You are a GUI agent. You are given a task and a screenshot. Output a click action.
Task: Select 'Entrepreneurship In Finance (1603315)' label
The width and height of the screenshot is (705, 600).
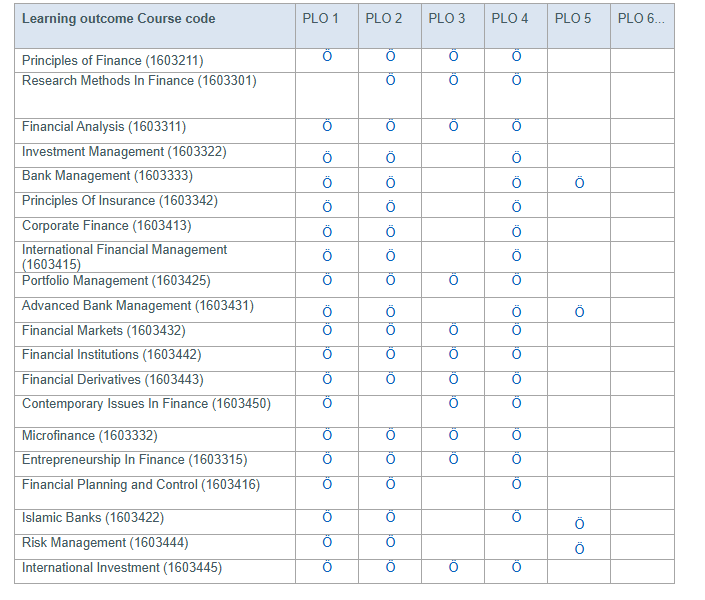pyautogui.click(x=135, y=460)
